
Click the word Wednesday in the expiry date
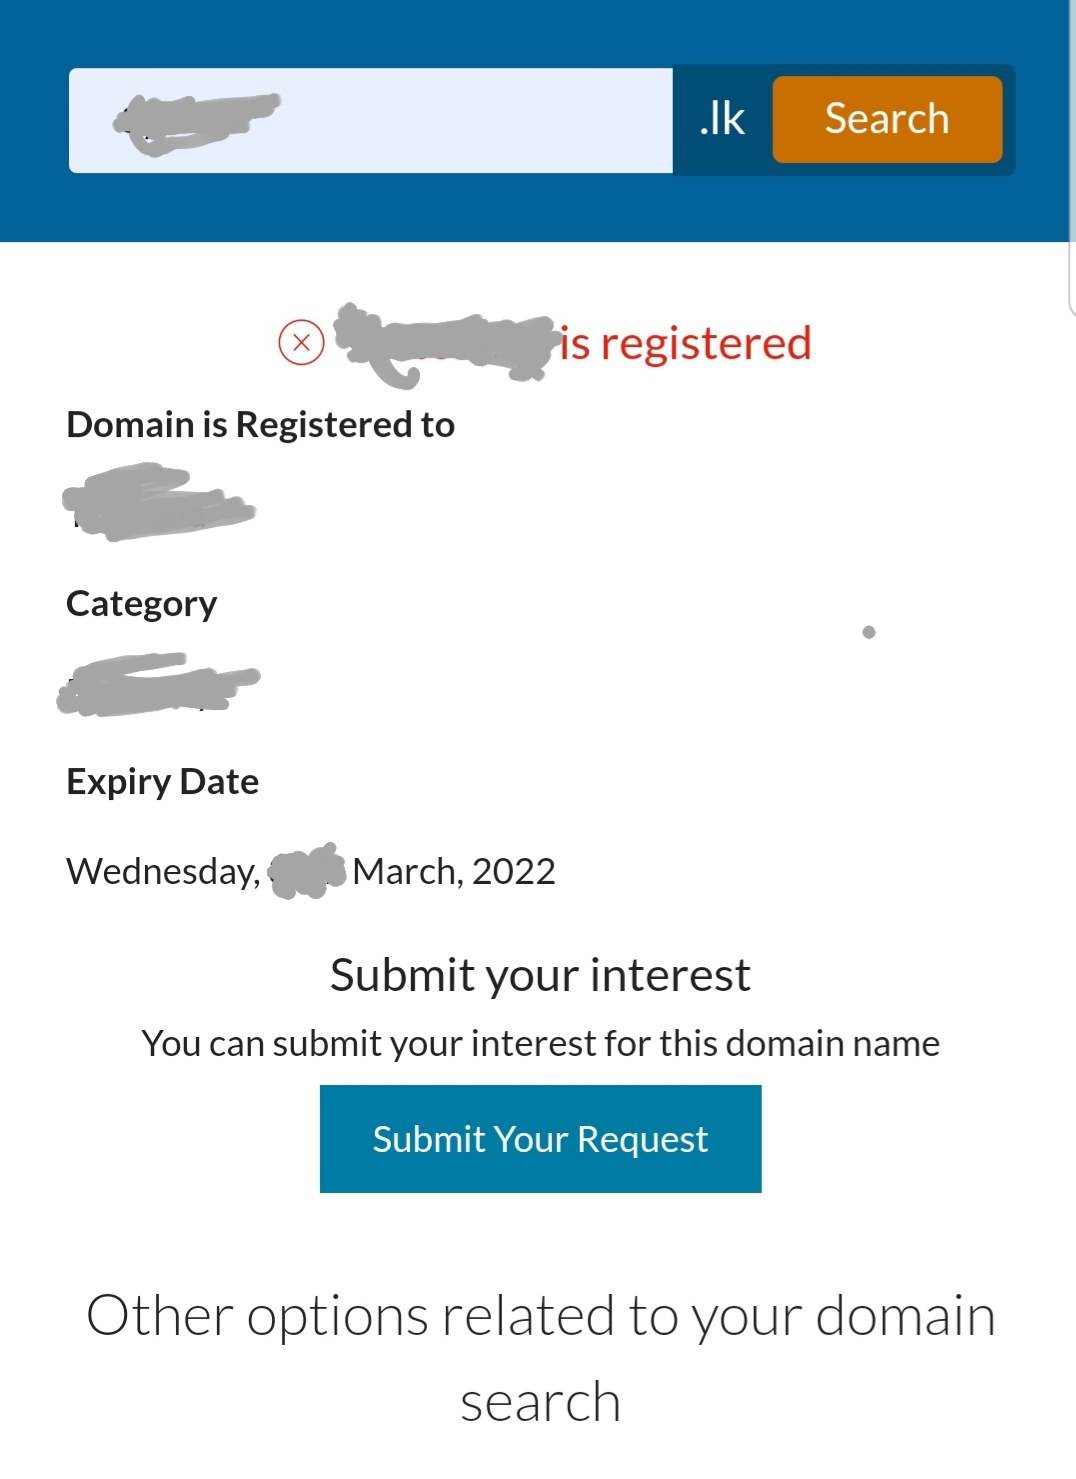163,872
